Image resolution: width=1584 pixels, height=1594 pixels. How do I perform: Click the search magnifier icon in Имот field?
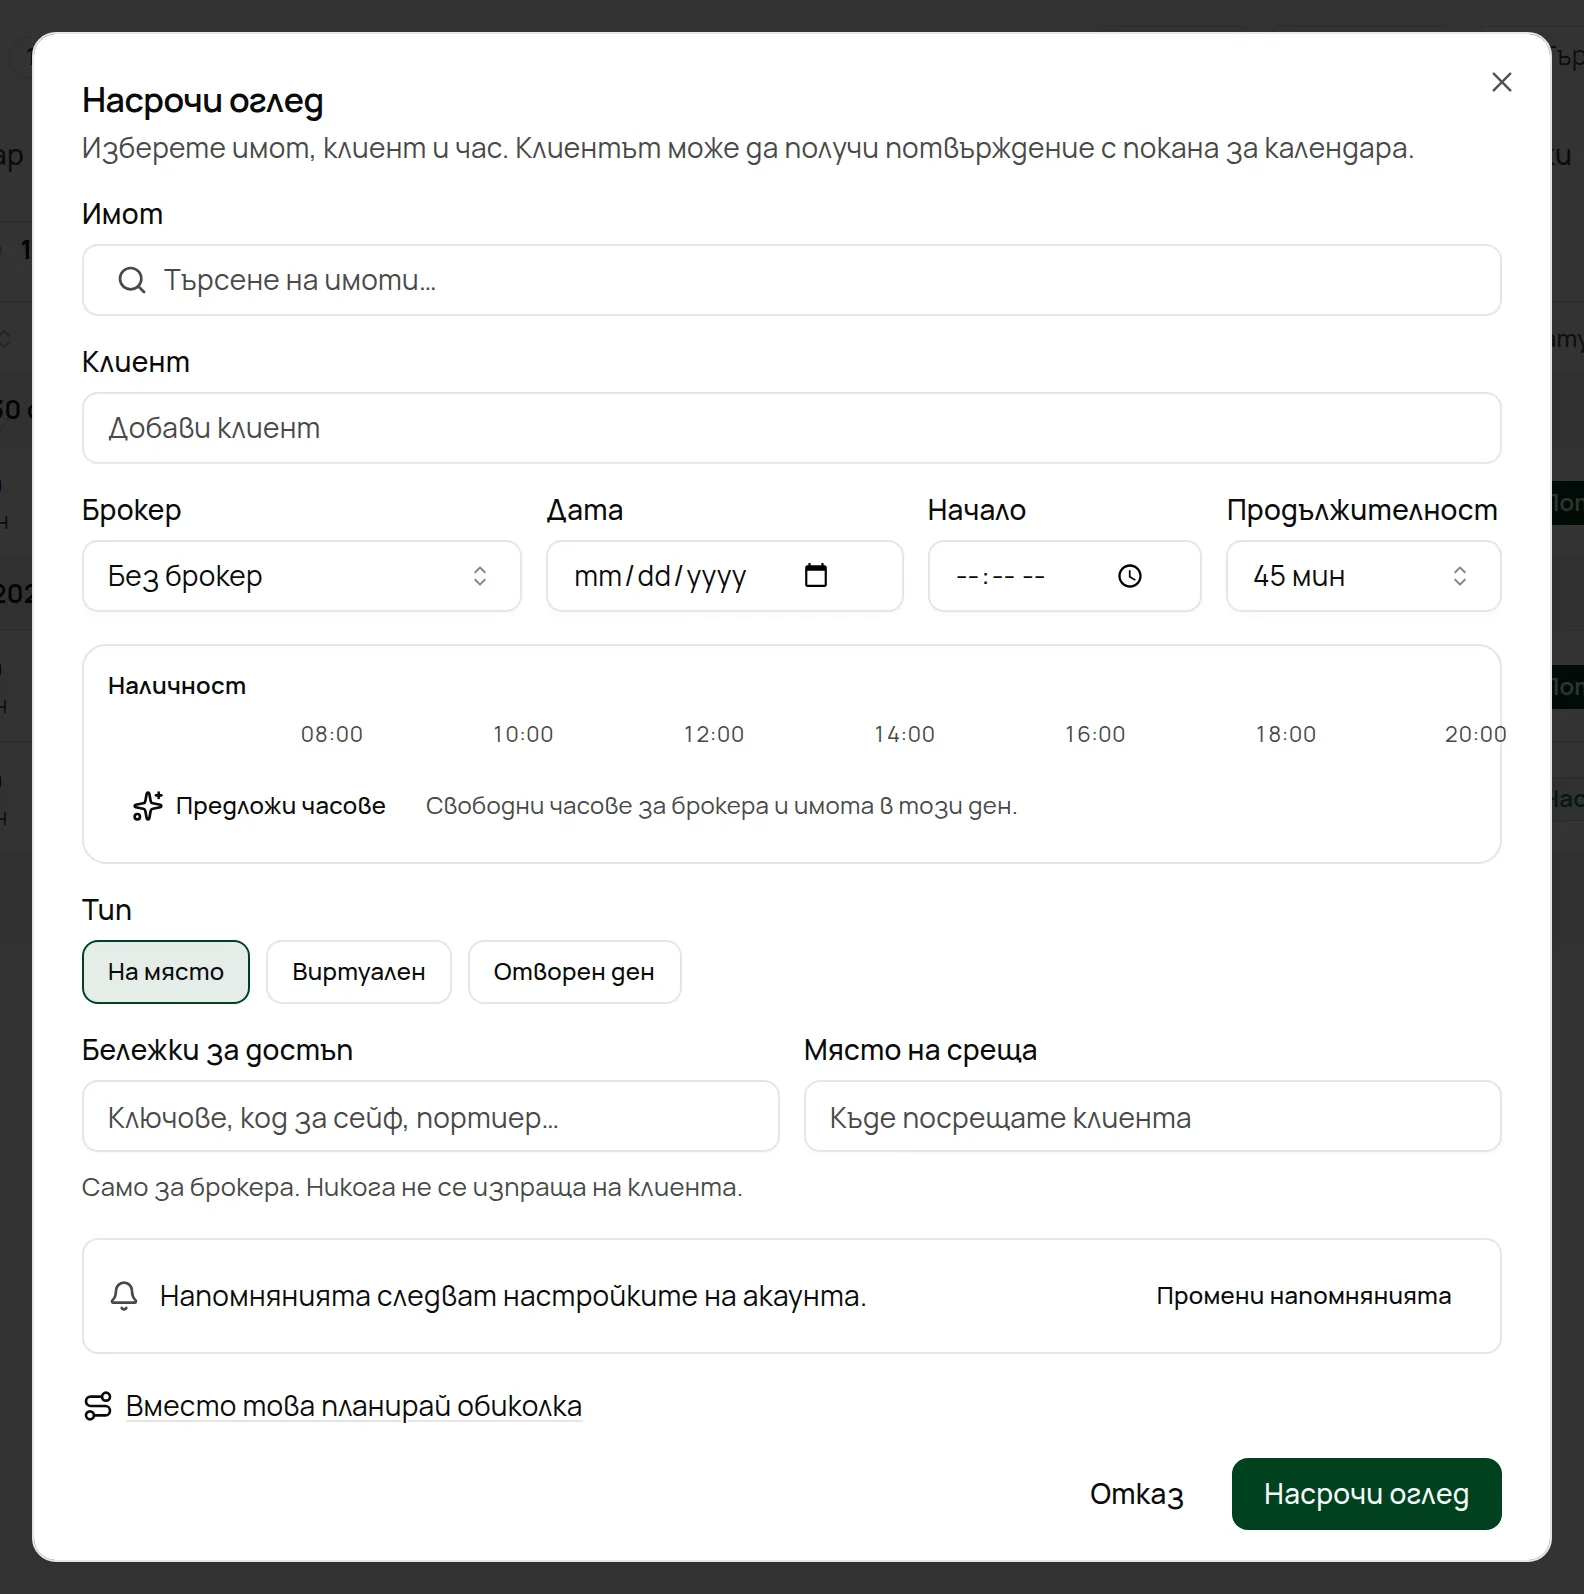132,280
